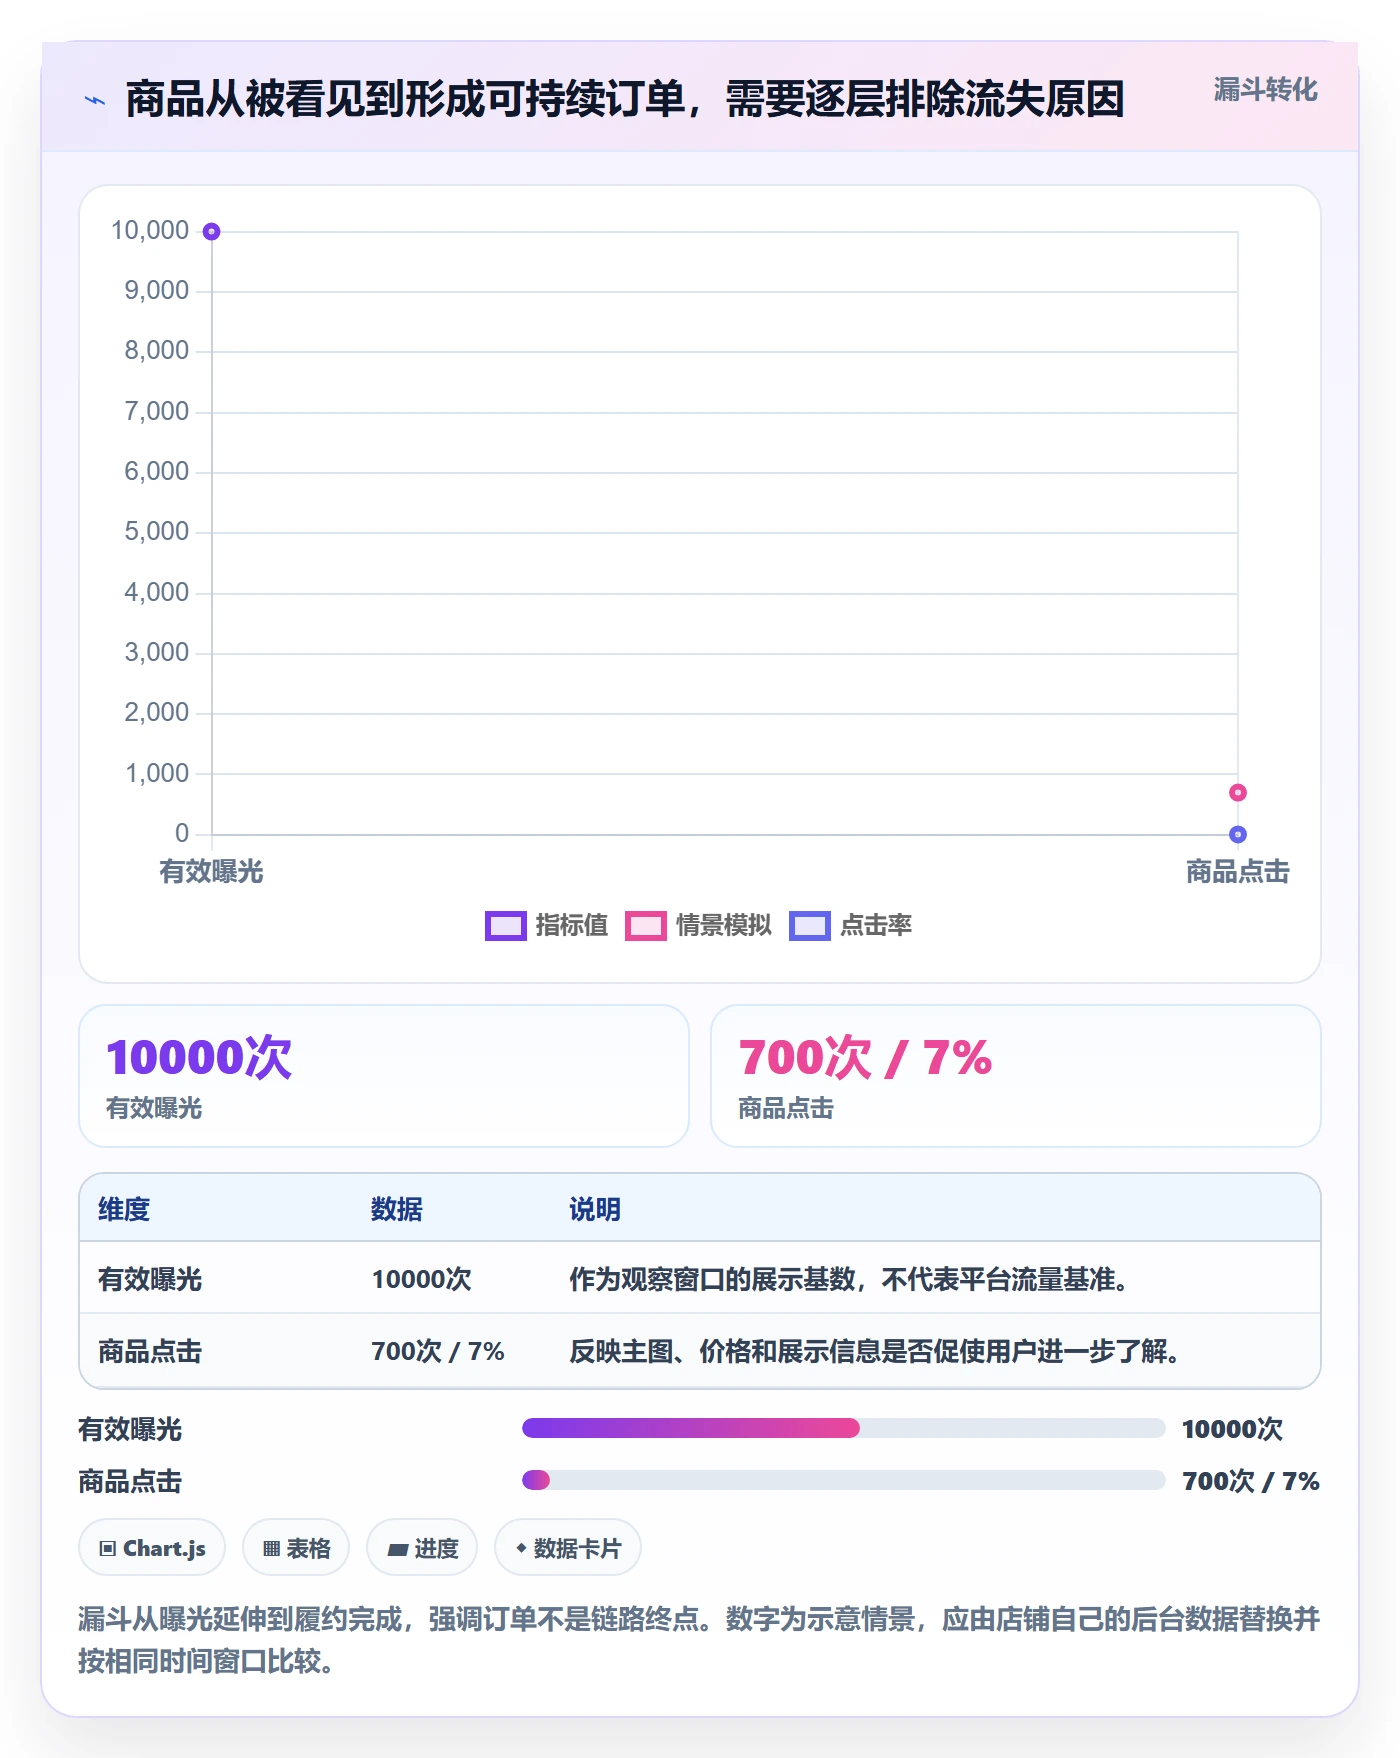Image resolution: width=1400 pixels, height=1758 pixels.
Task: Click the 漏斗转化 tag in the header
Action: (1265, 90)
